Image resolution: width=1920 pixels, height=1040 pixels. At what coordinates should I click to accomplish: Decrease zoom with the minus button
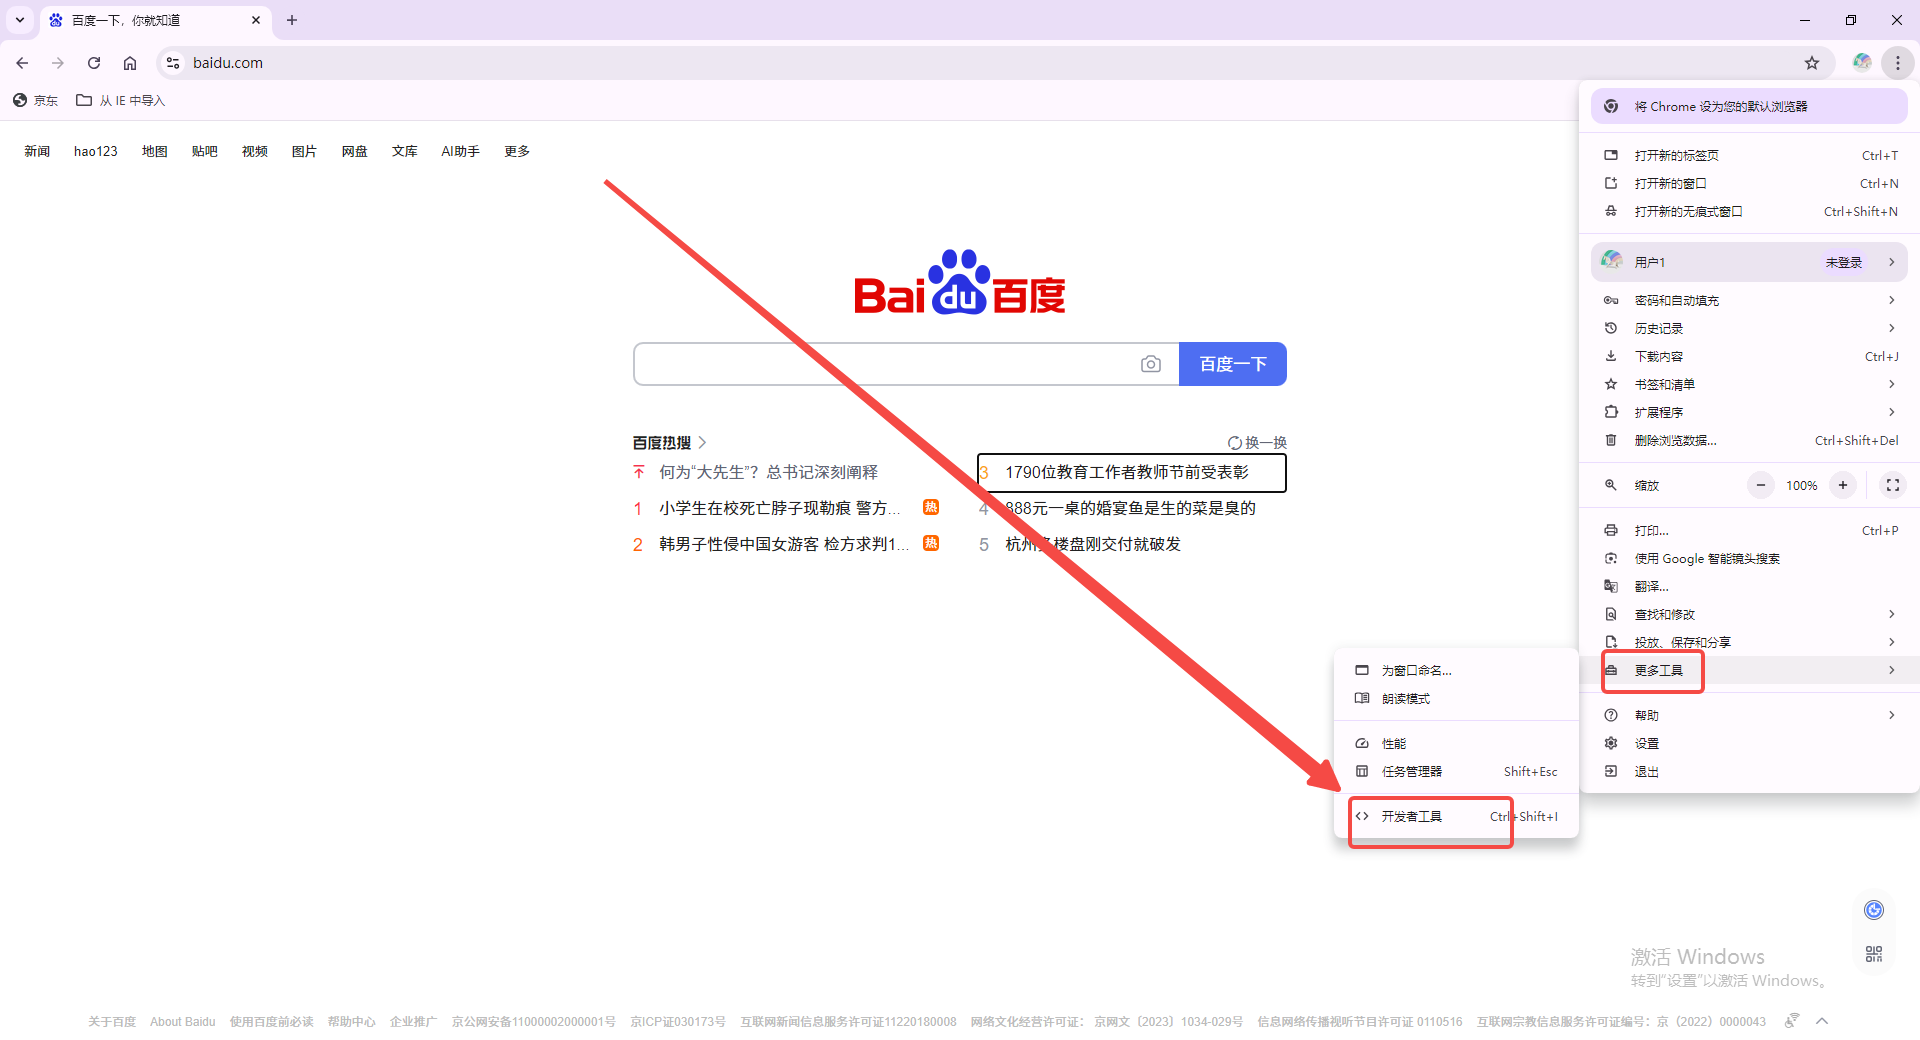coord(1761,485)
